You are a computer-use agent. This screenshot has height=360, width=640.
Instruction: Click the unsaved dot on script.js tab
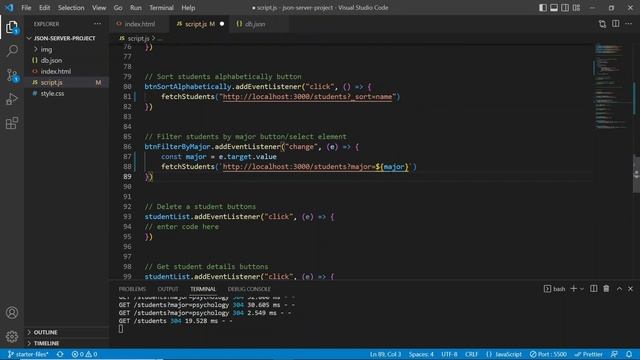222,24
